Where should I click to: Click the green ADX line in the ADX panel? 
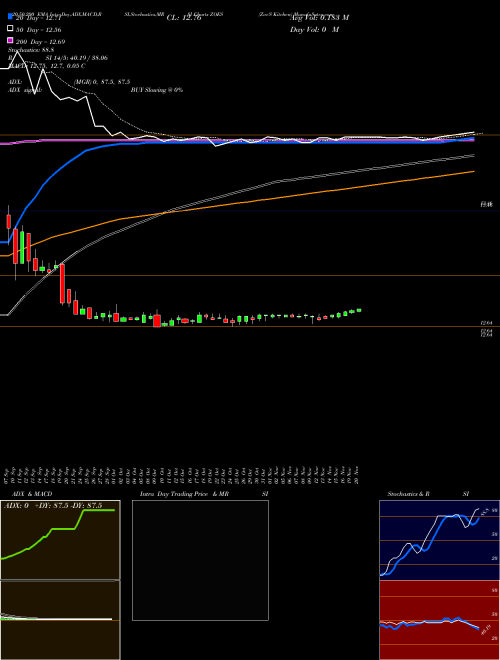(63, 529)
